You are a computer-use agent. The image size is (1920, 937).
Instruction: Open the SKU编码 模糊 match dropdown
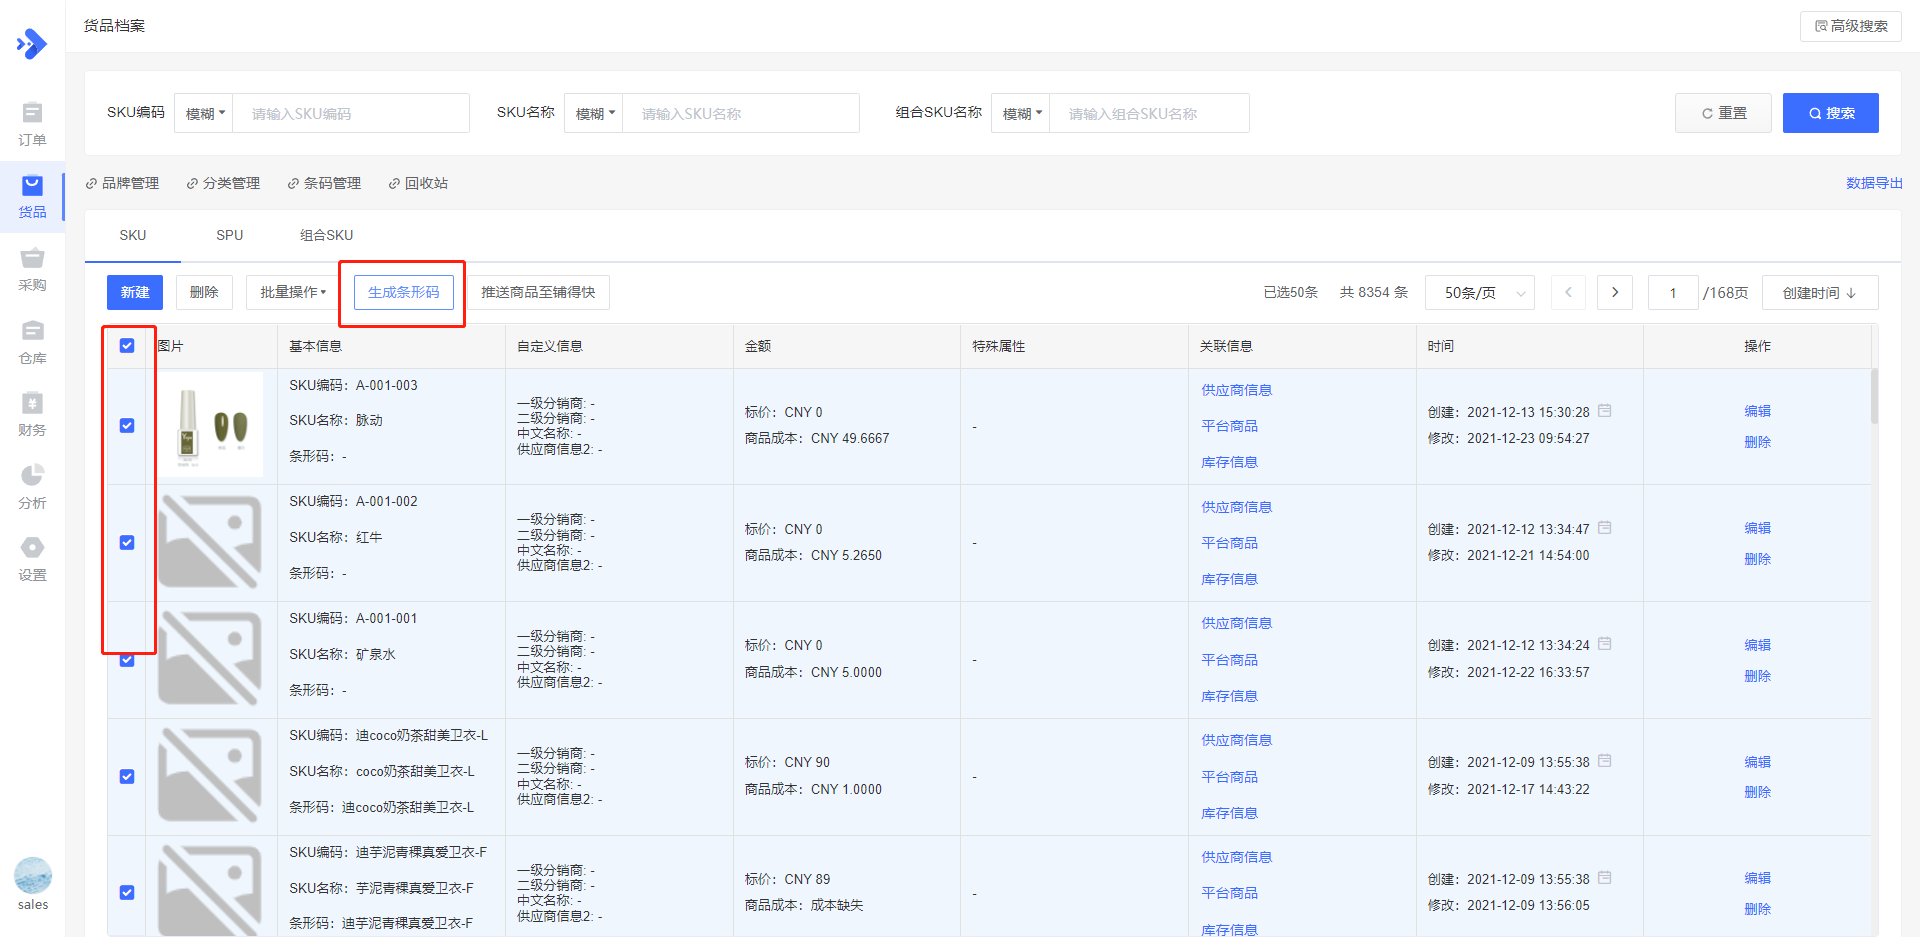(x=204, y=113)
